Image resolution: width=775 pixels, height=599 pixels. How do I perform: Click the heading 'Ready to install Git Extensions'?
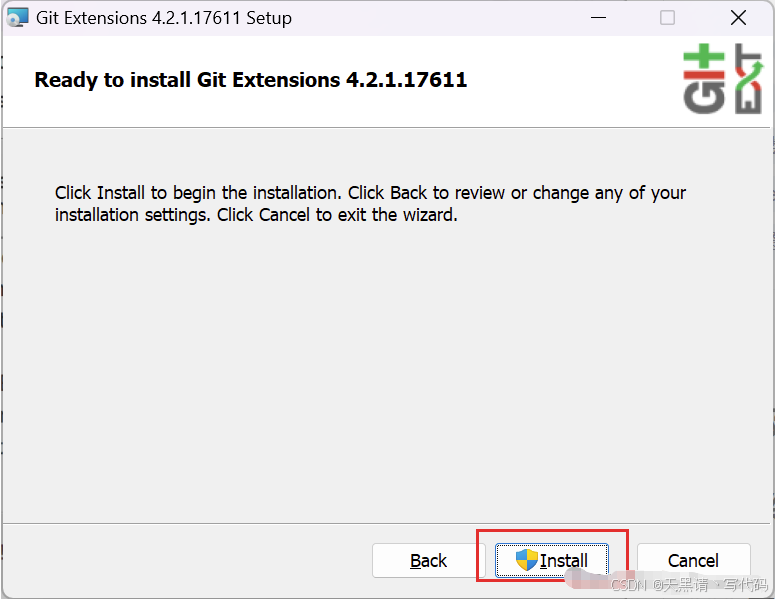pos(251,80)
